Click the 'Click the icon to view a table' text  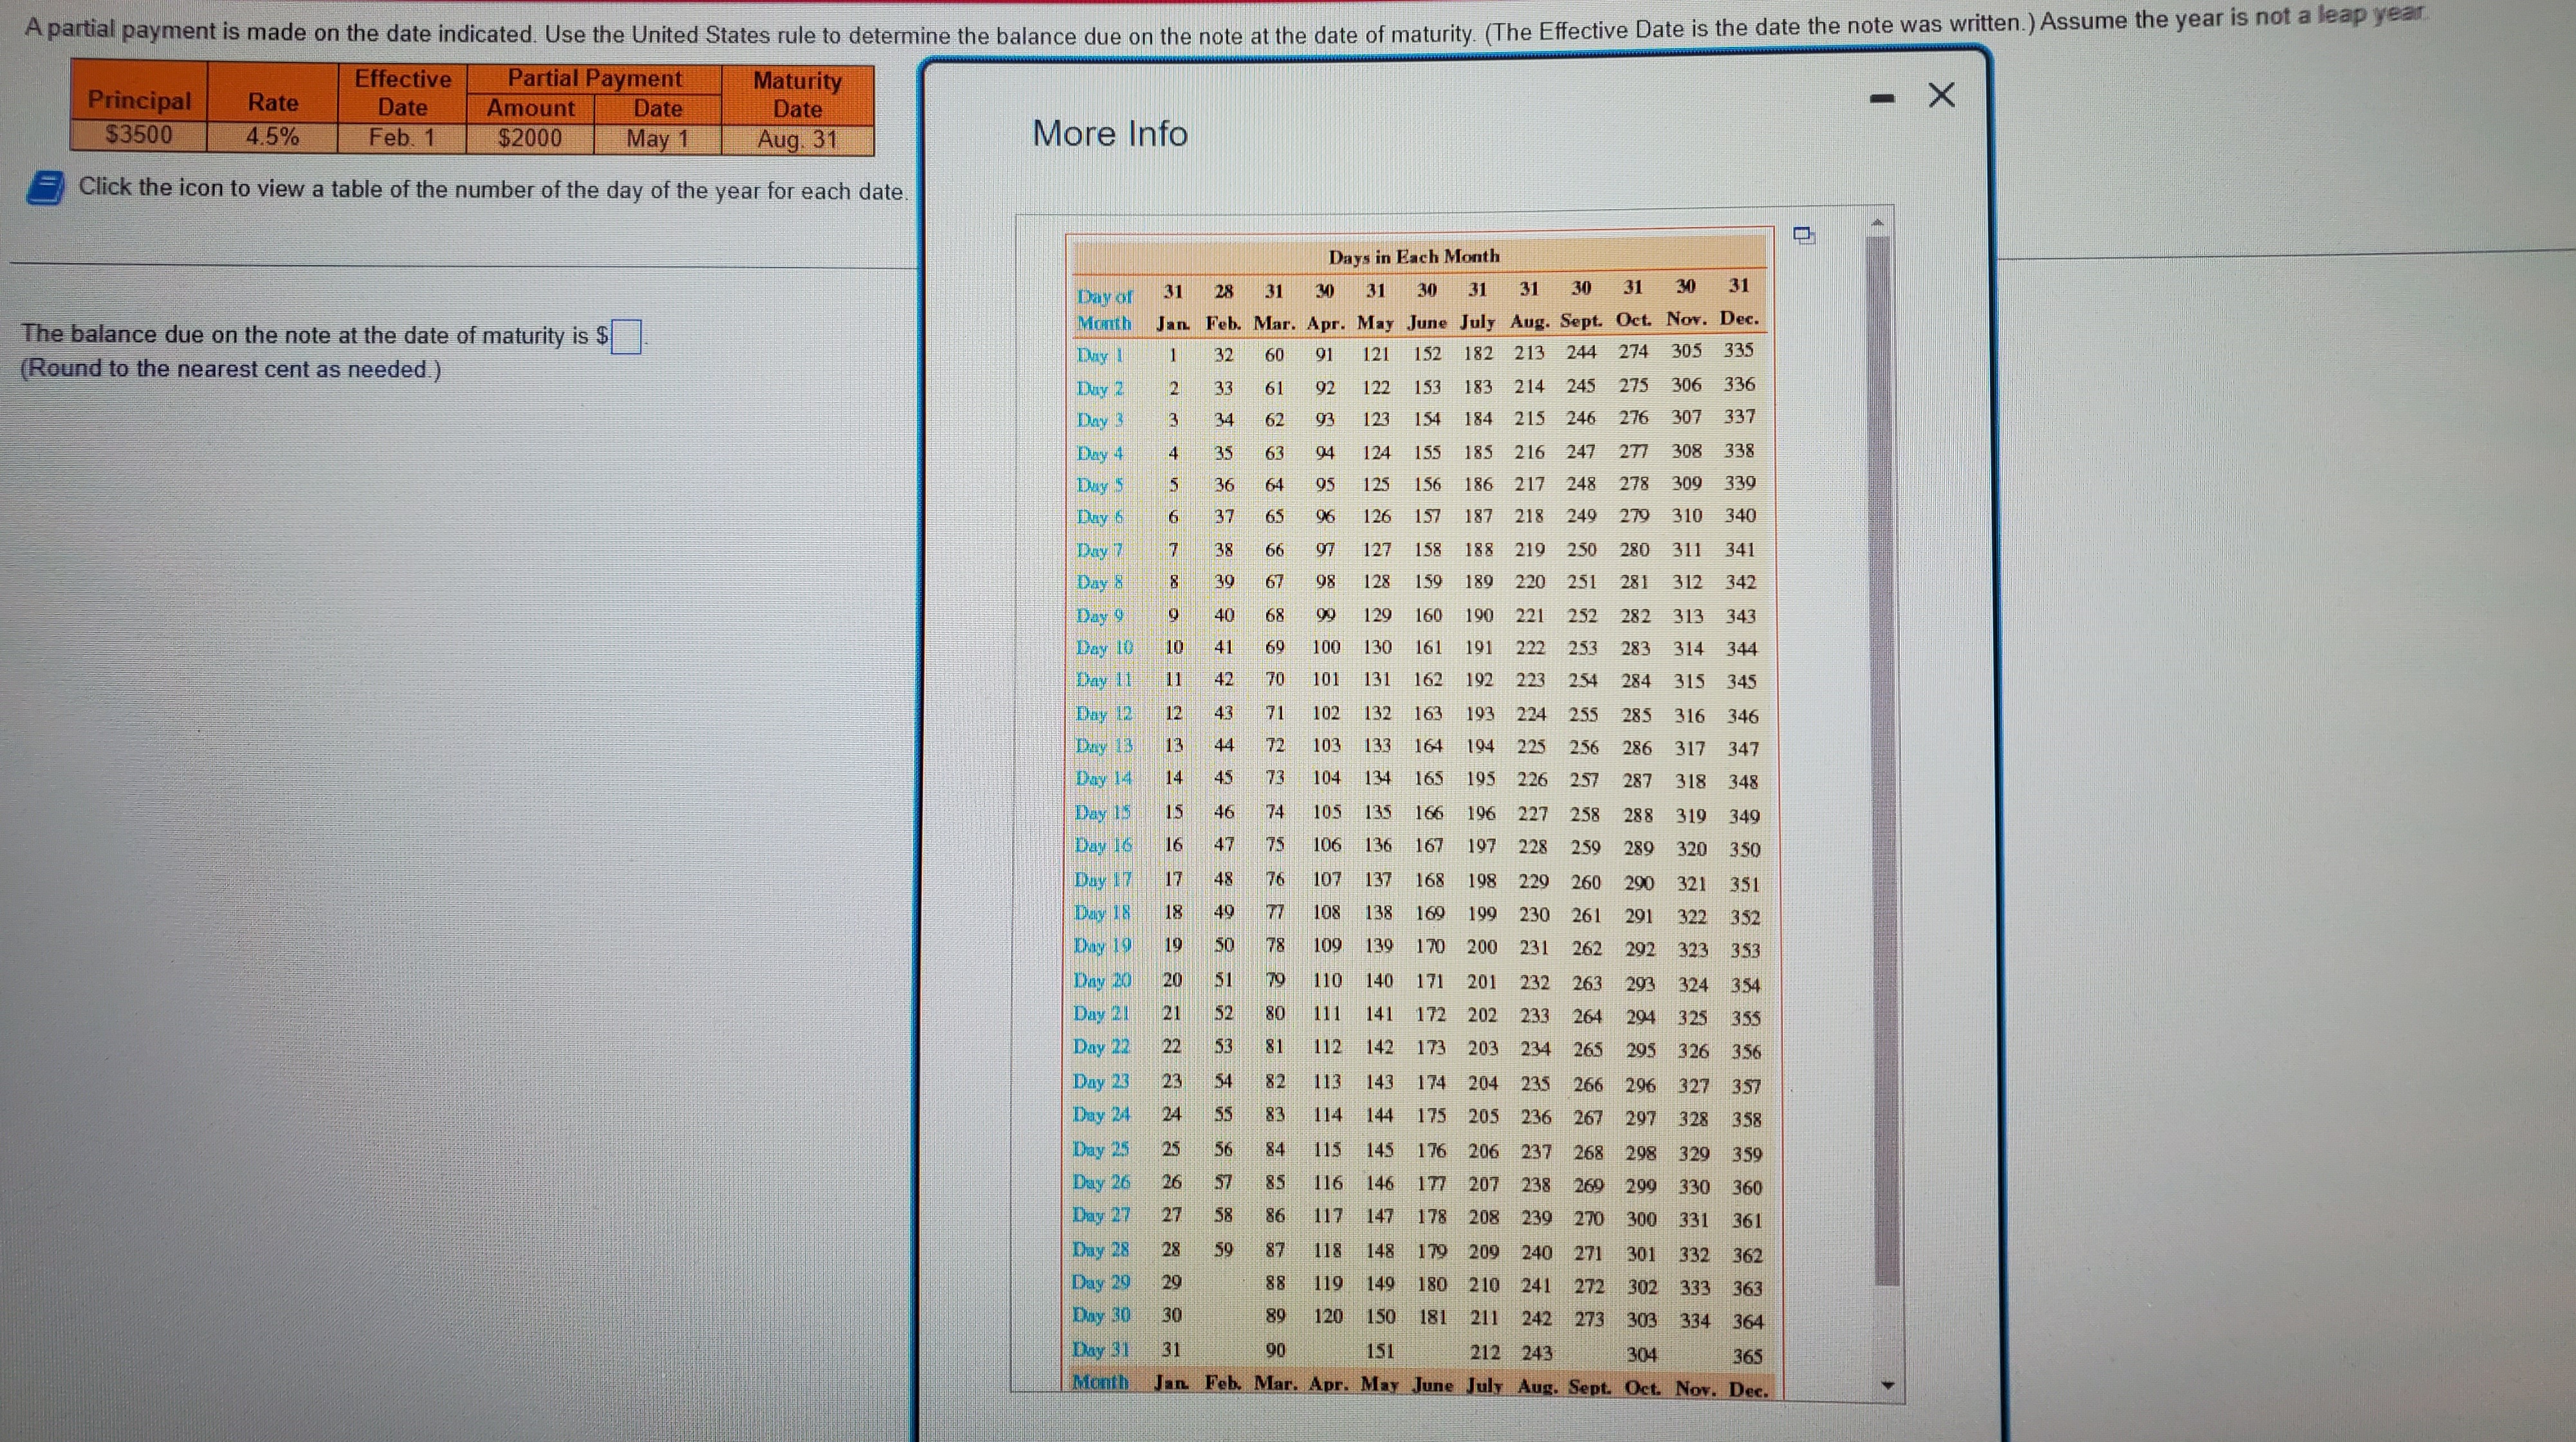(492, 189)
